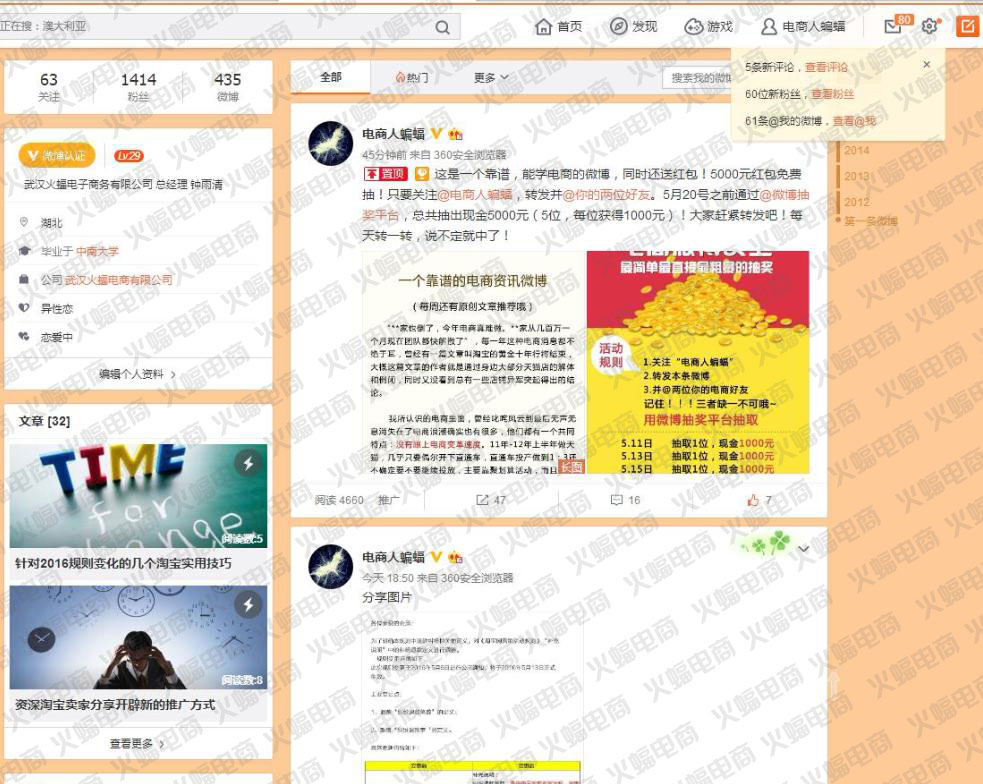The image size is (983, 784).
Task: Open the 电商人蝙蝠 profile icon in navbar
Action: [769, 26]
